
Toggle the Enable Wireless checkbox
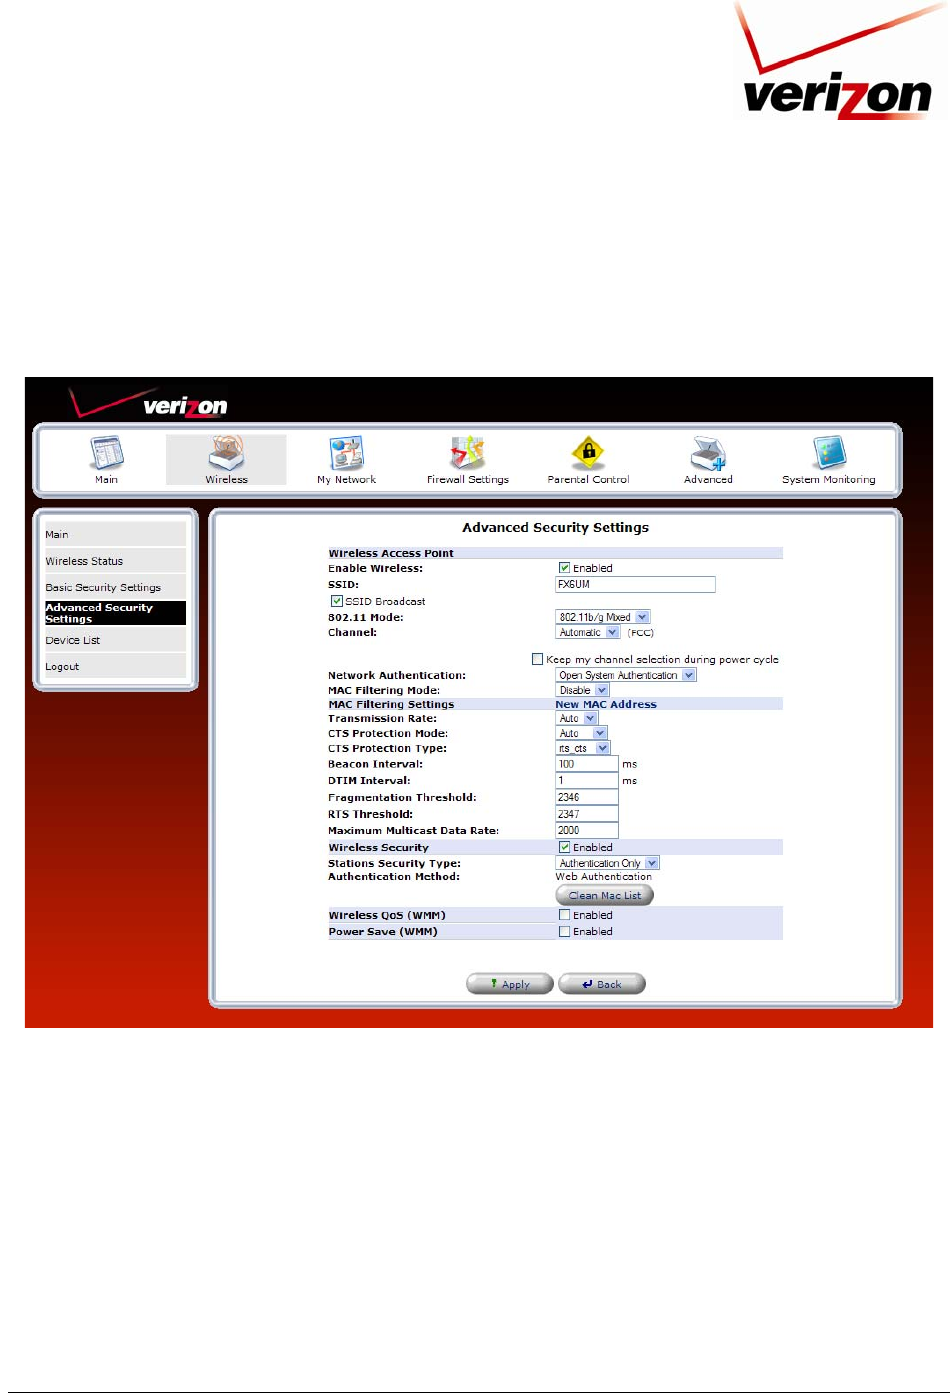[564, 568]
